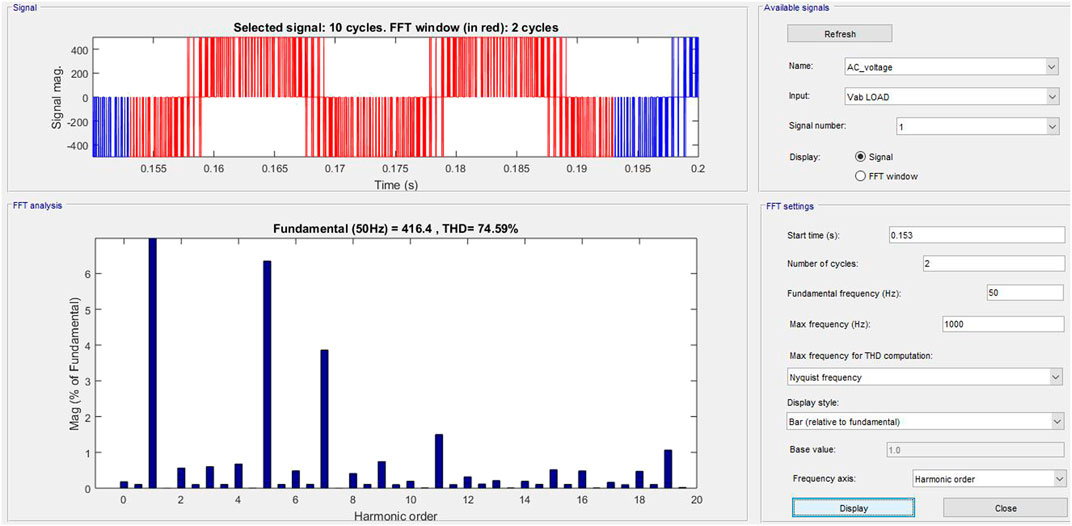Click the 19th harmonic bar

coord(668,469)
